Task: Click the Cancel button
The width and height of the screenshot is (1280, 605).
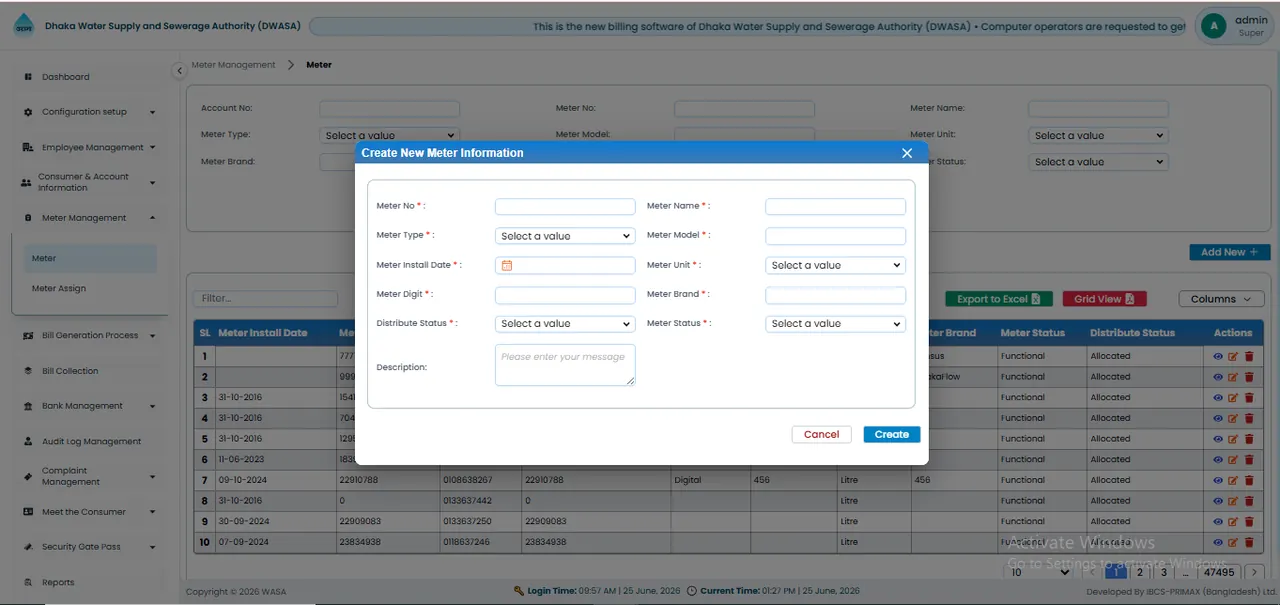Action: [x=822, y=434]
